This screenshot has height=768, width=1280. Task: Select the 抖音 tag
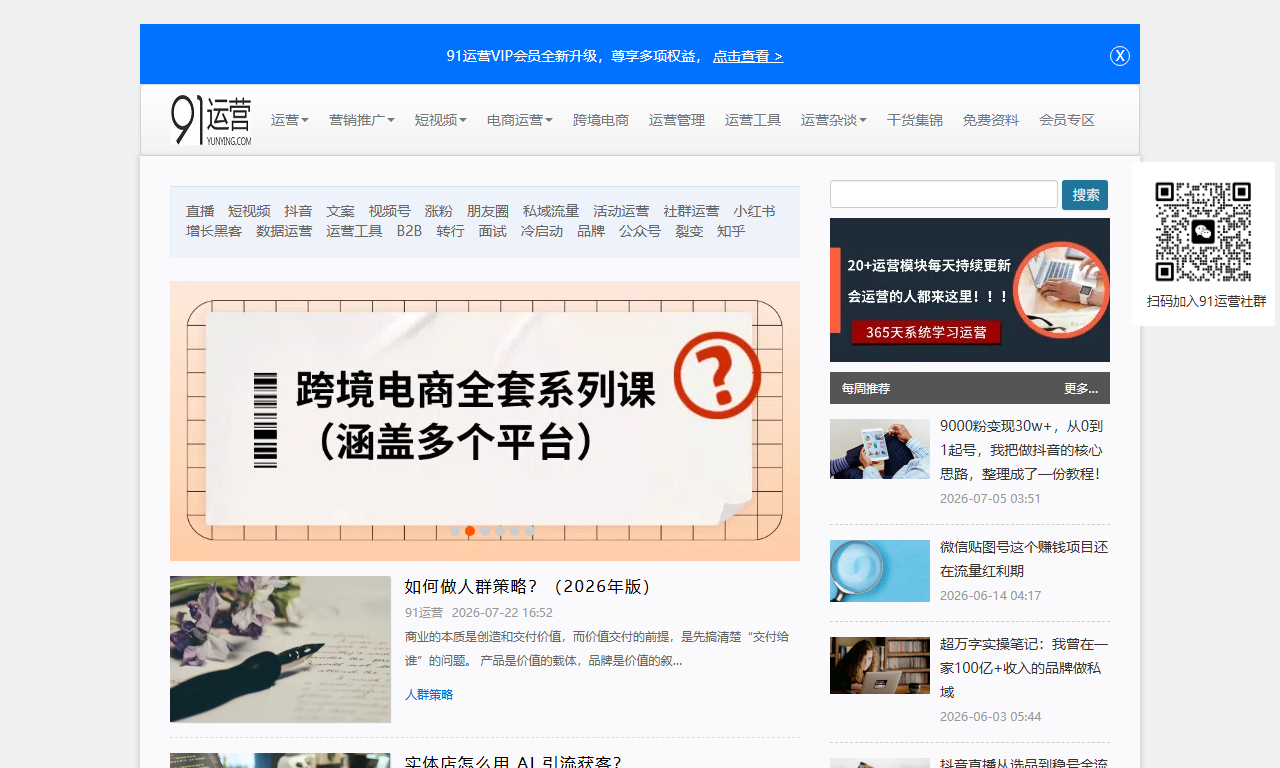click(x=298, y=211)
